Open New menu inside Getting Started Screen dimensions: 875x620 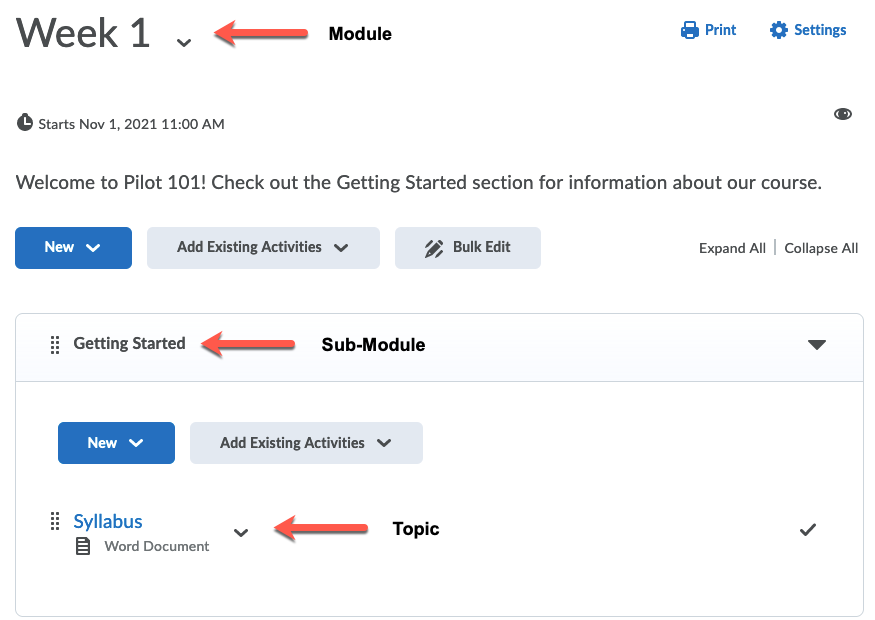[116, 443]
